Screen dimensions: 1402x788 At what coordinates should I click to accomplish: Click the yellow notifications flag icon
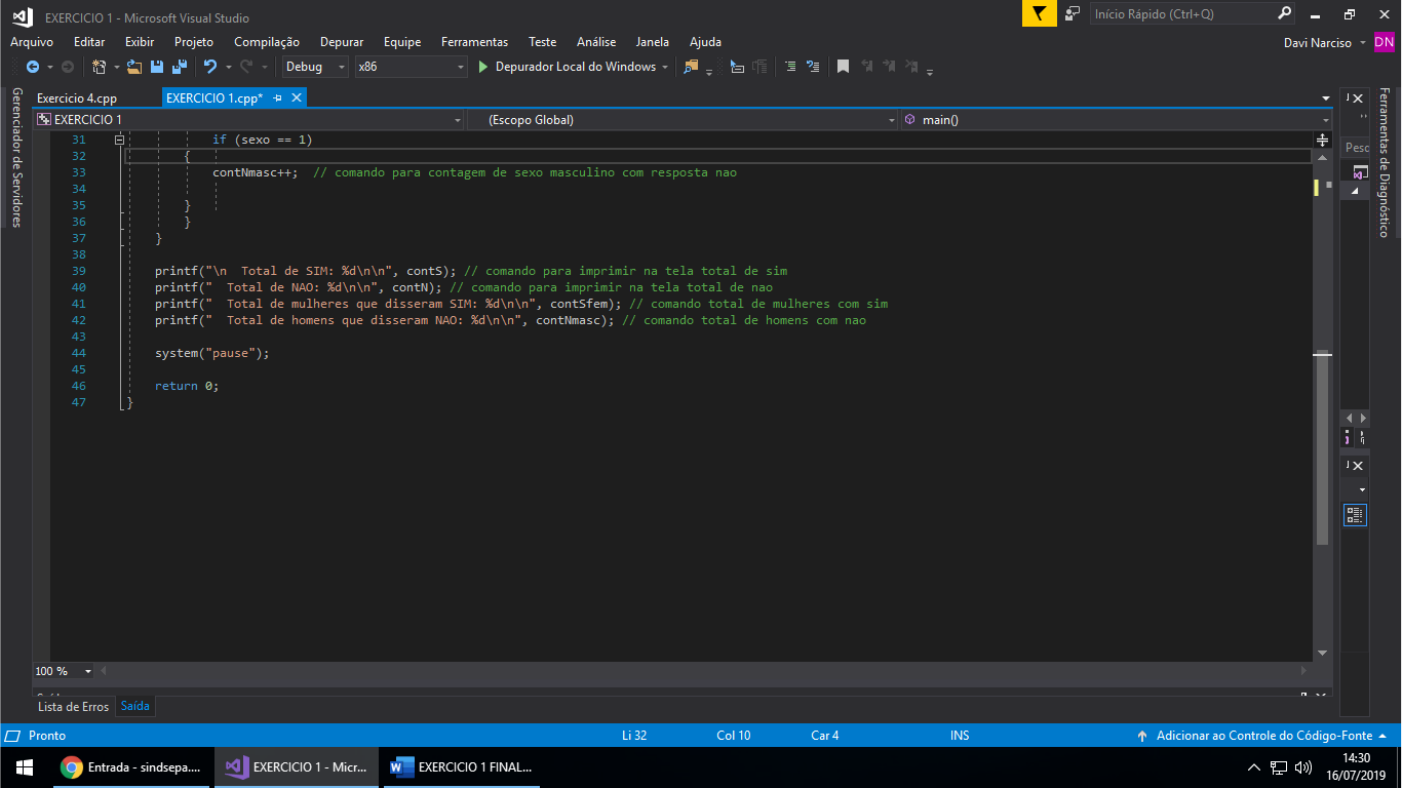tap(1039, 14)
